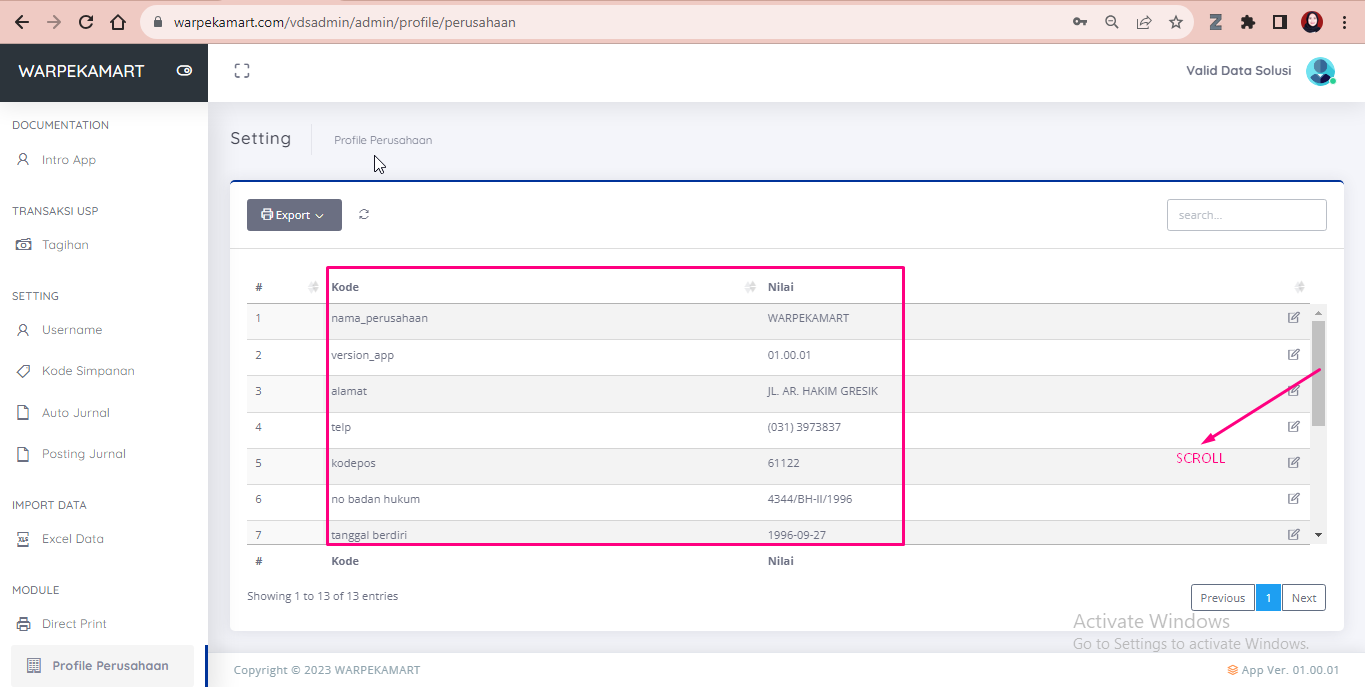Sort by the Kode column header

pyautogui.click(x=541, y=287)
